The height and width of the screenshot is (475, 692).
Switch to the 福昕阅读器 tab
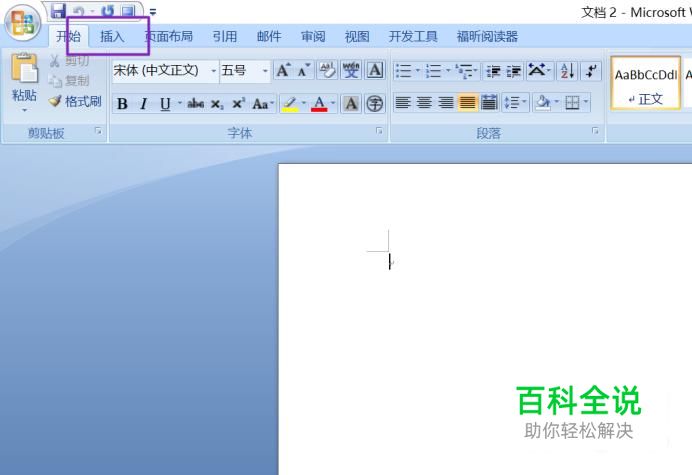(487, 36)
